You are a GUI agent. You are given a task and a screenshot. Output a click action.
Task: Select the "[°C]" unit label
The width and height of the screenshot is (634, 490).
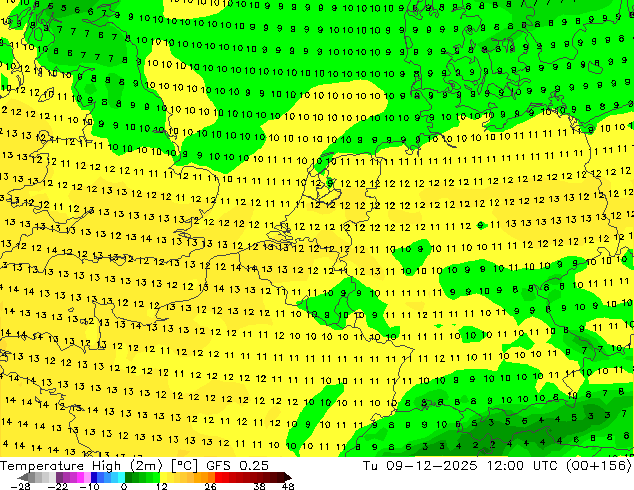coord(184,466)
